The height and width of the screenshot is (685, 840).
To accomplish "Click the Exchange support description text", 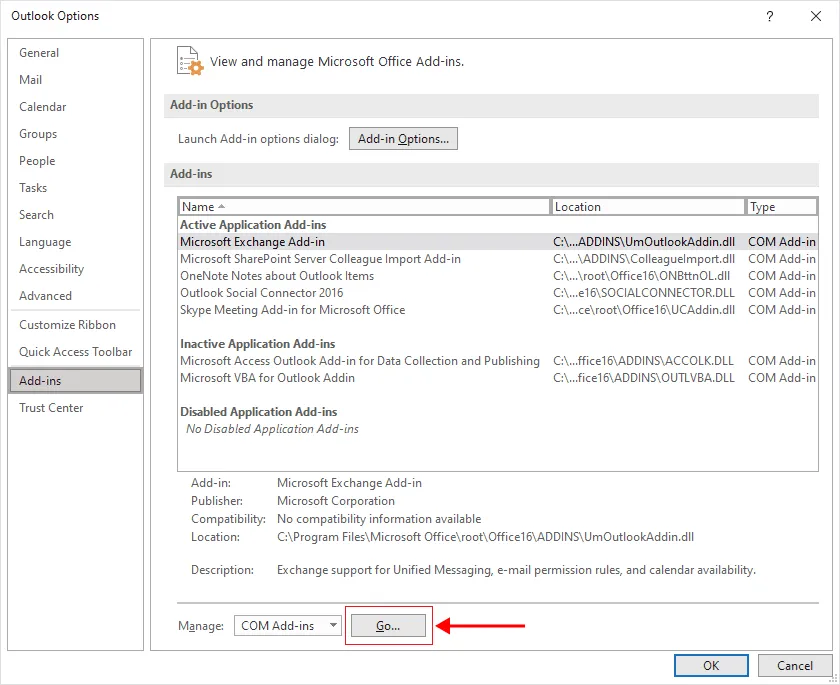I will point(516,570).
